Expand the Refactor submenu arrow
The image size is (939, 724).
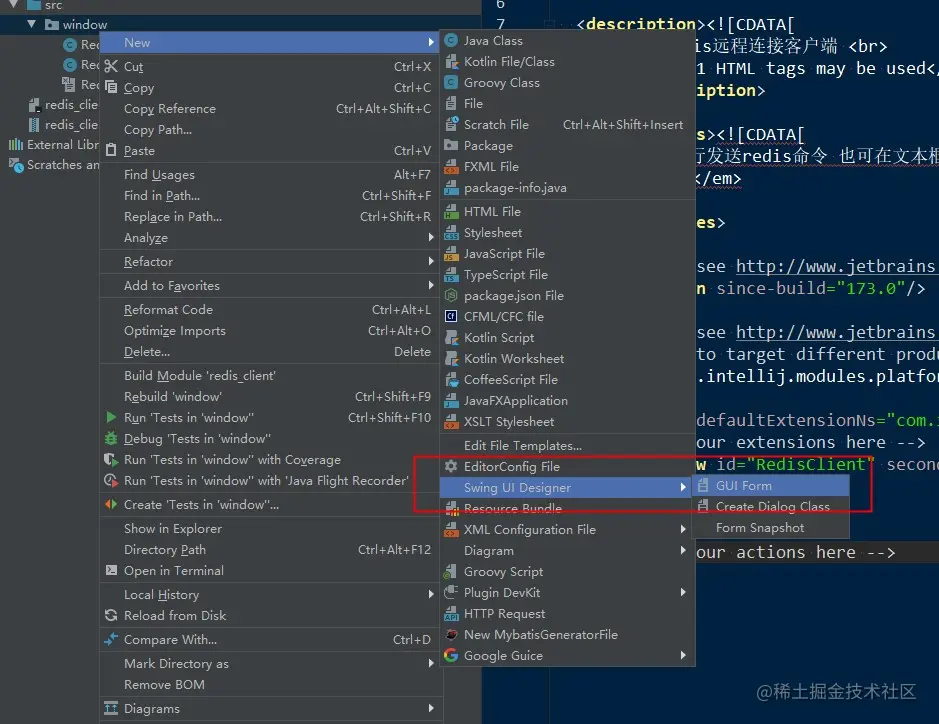pyautogui.click(x=431, y=262)
